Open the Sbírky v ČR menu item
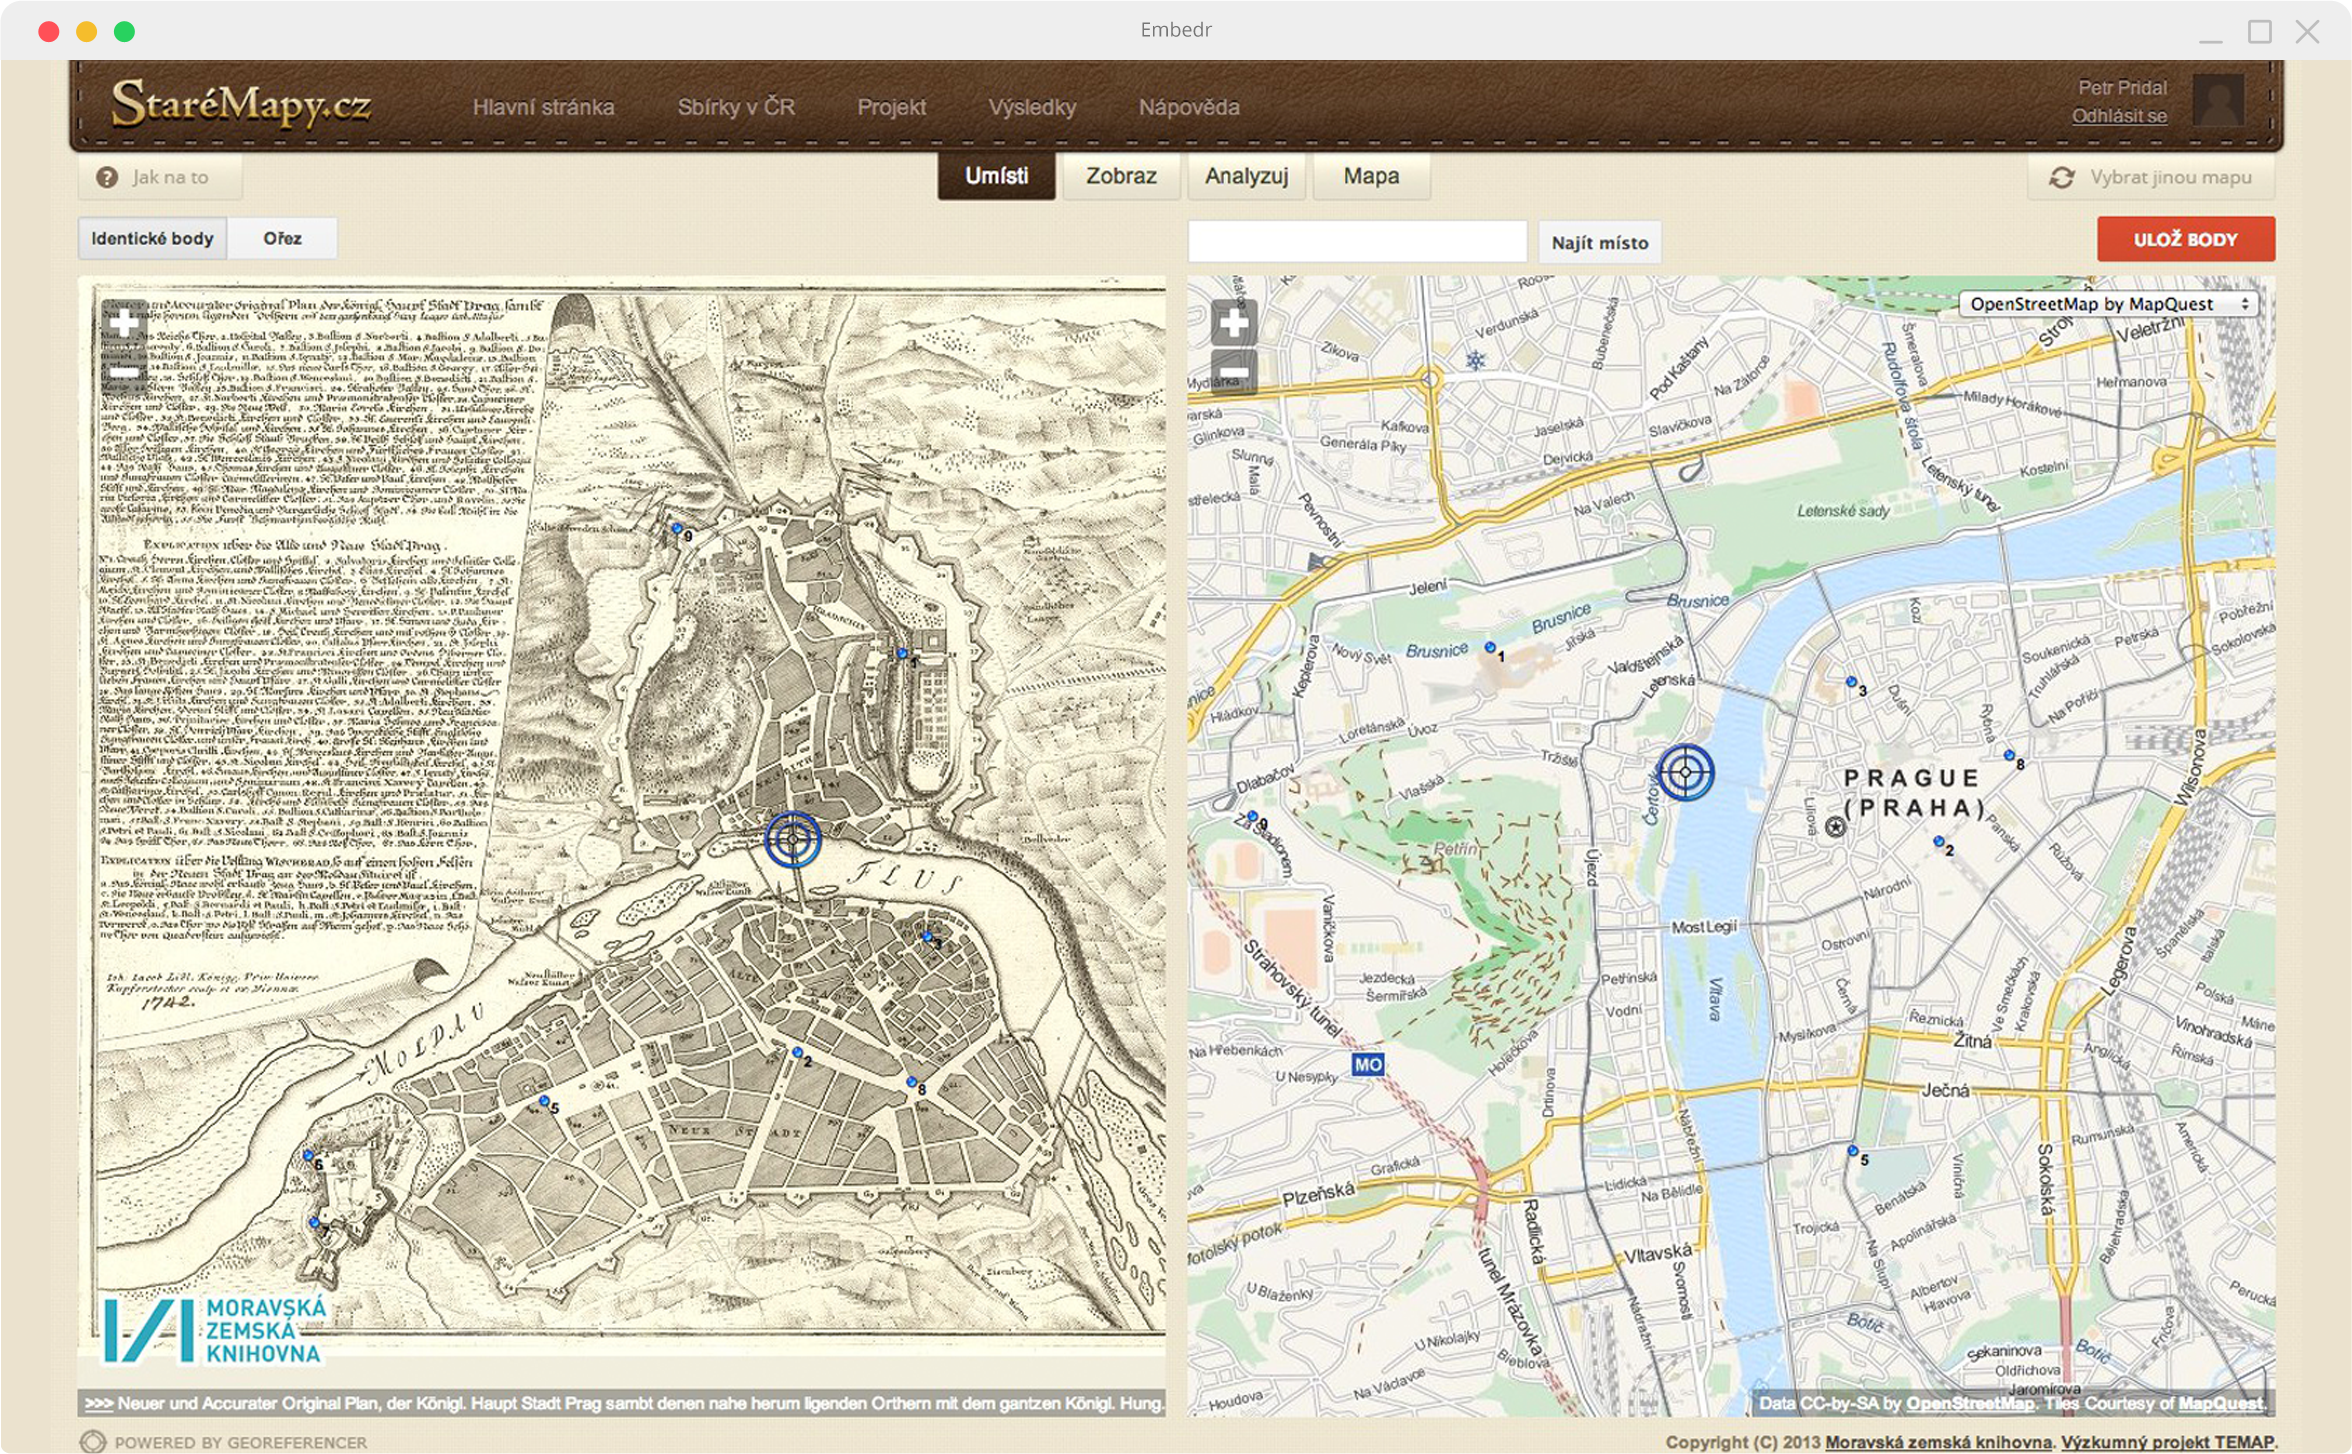The height and width of the screenshot is (1454, 2352). (x=736, y=107)
